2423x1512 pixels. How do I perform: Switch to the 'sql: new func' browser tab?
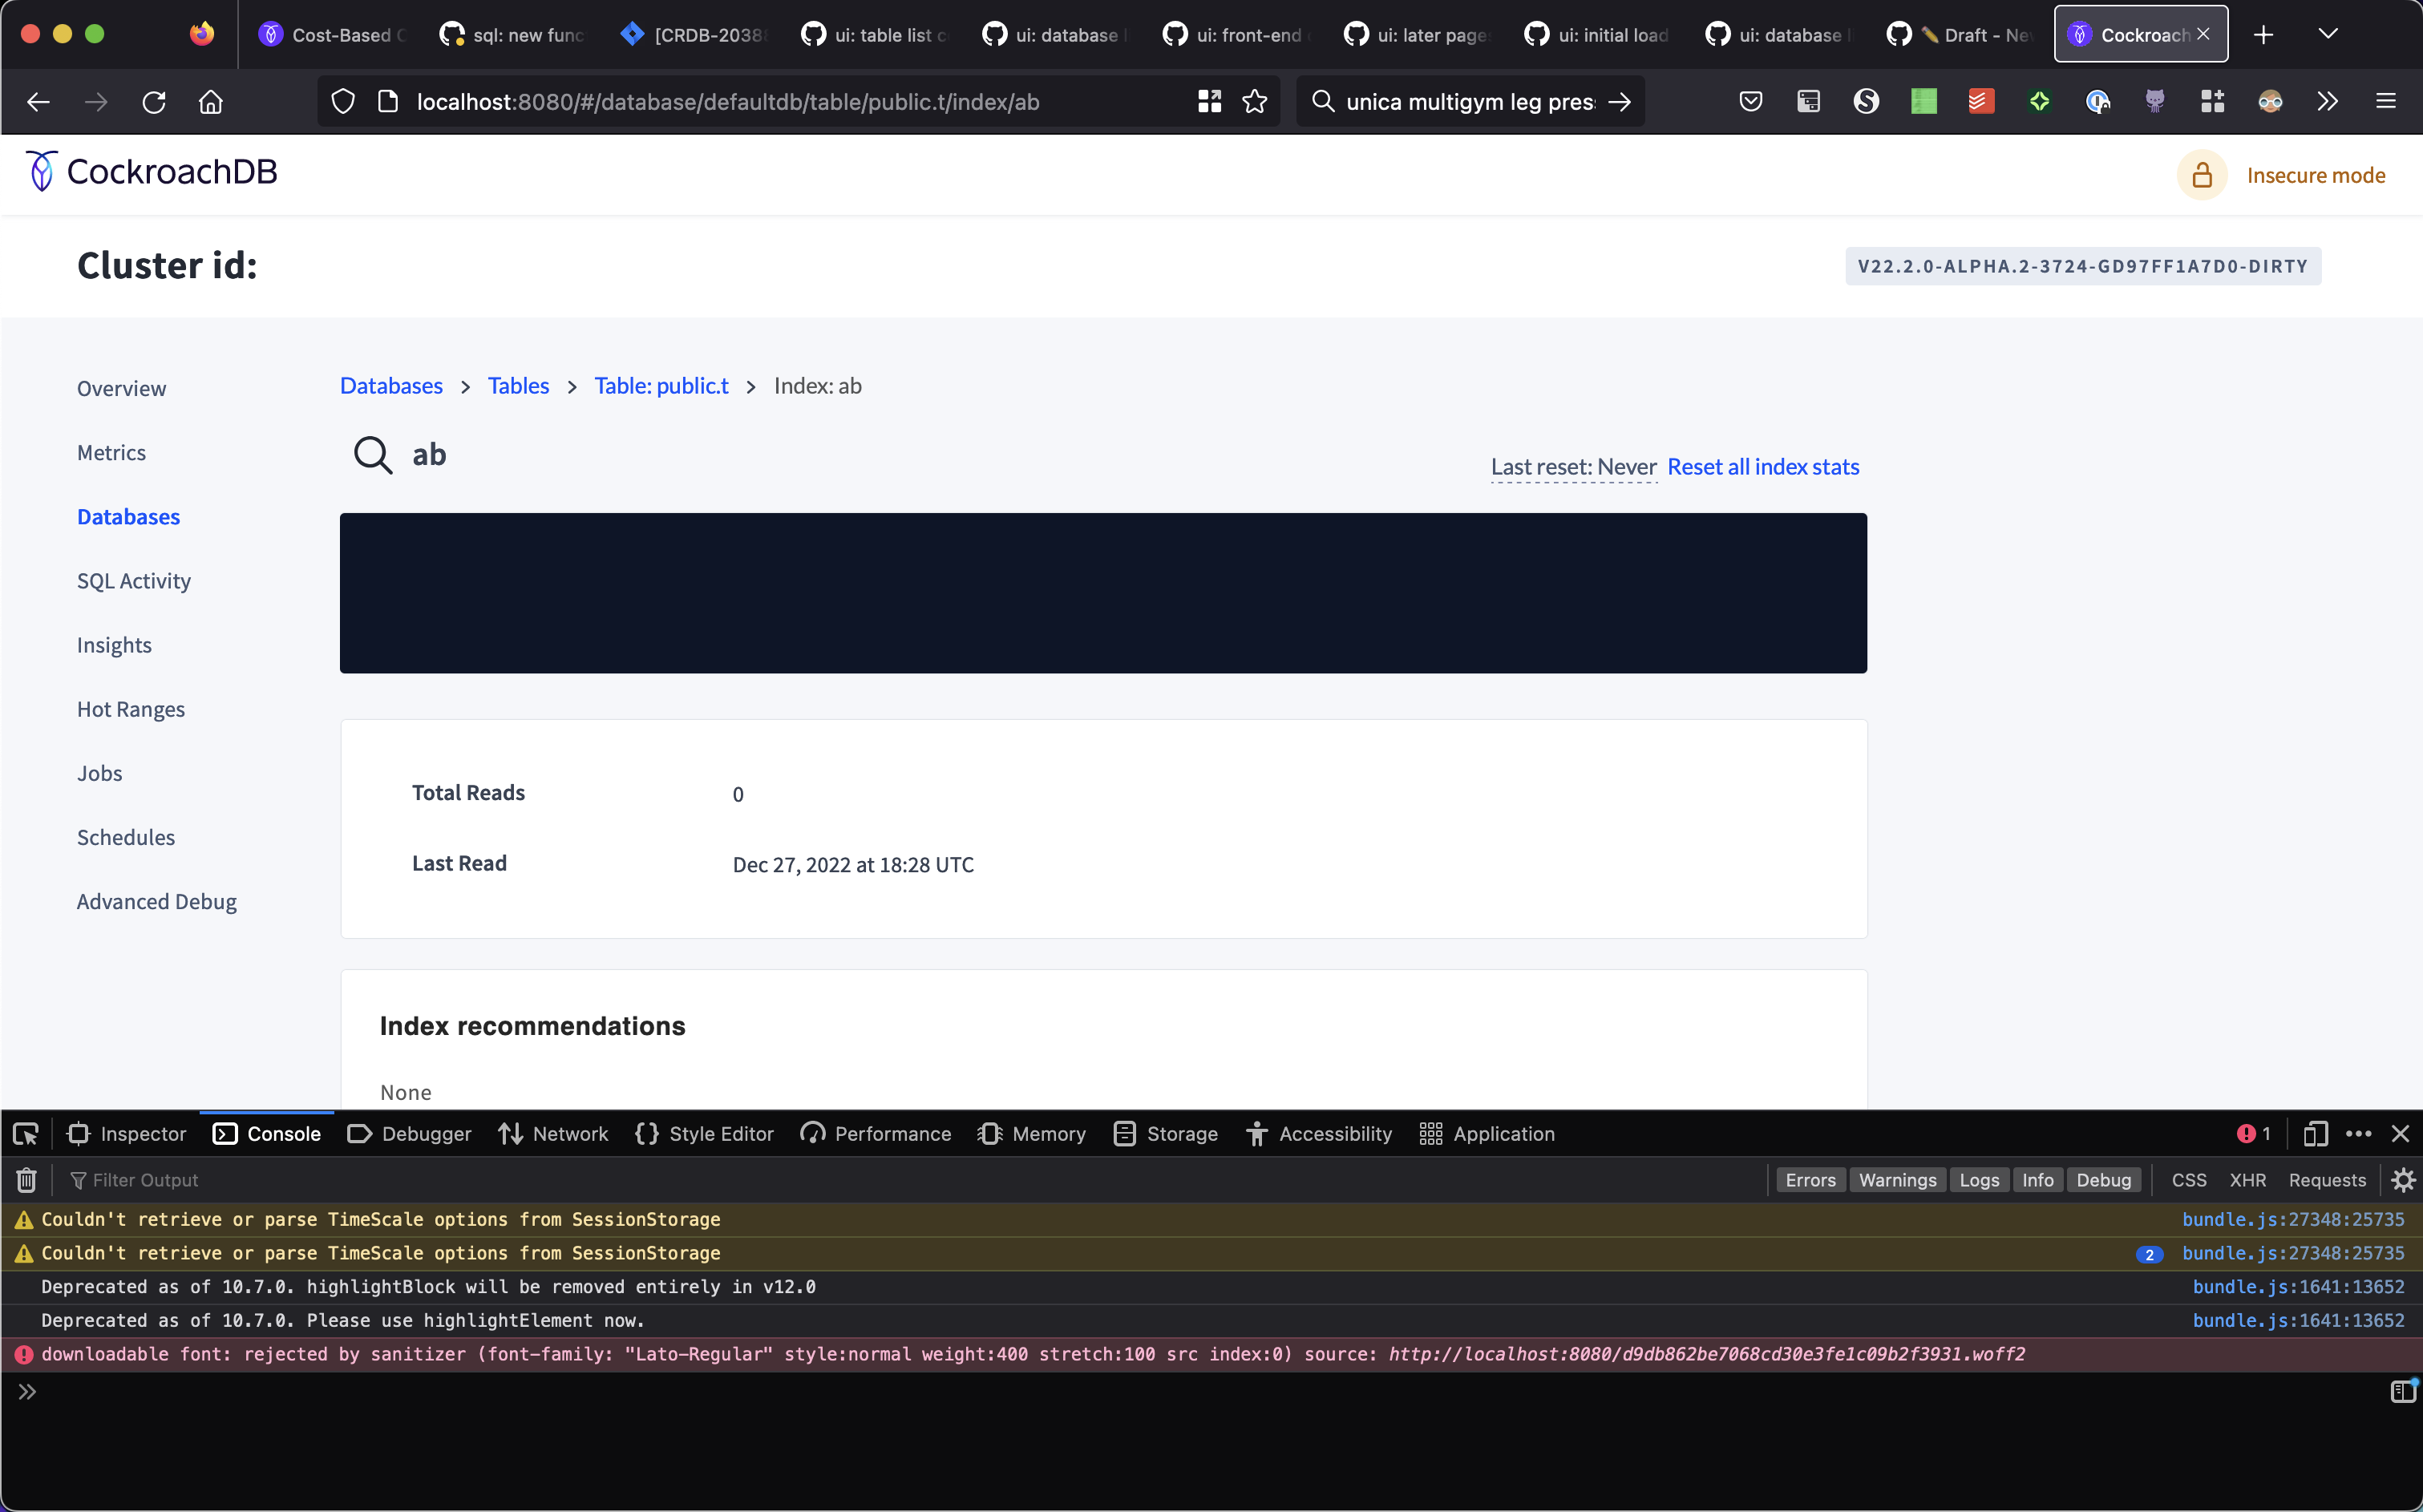[x=512, y=35]
